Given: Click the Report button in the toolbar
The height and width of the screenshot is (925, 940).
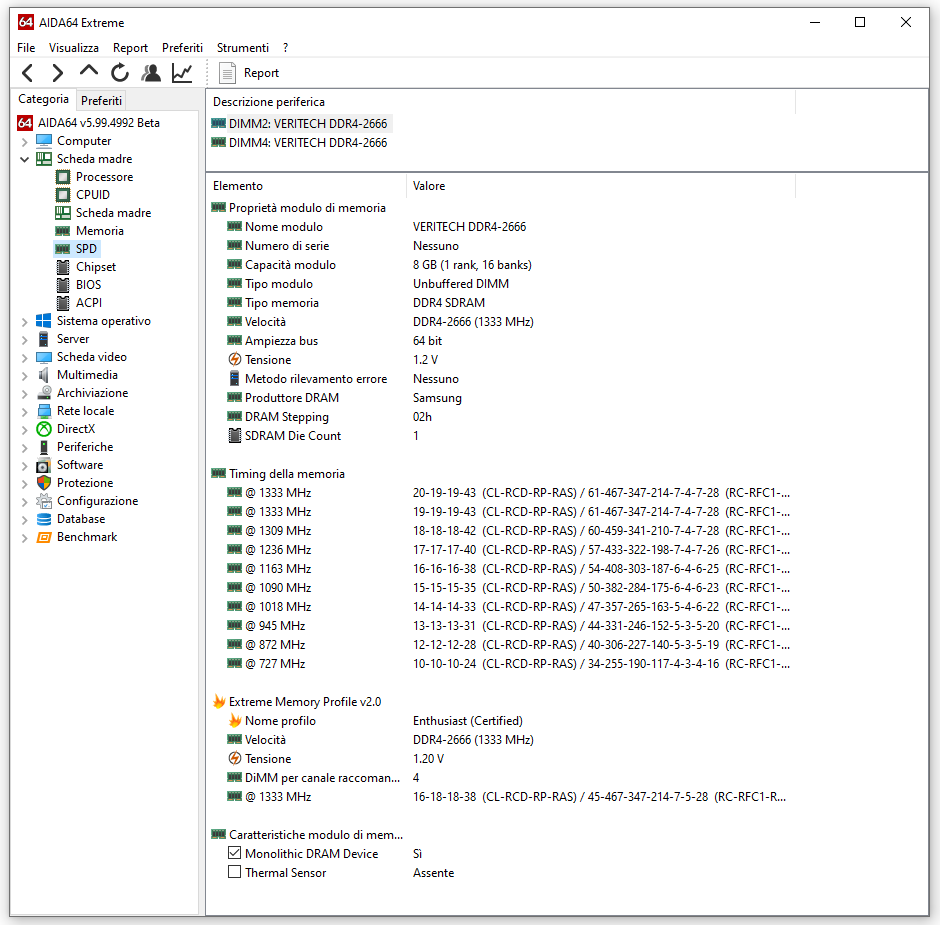Looking at the screenshot, I should [x=249, y=73].
